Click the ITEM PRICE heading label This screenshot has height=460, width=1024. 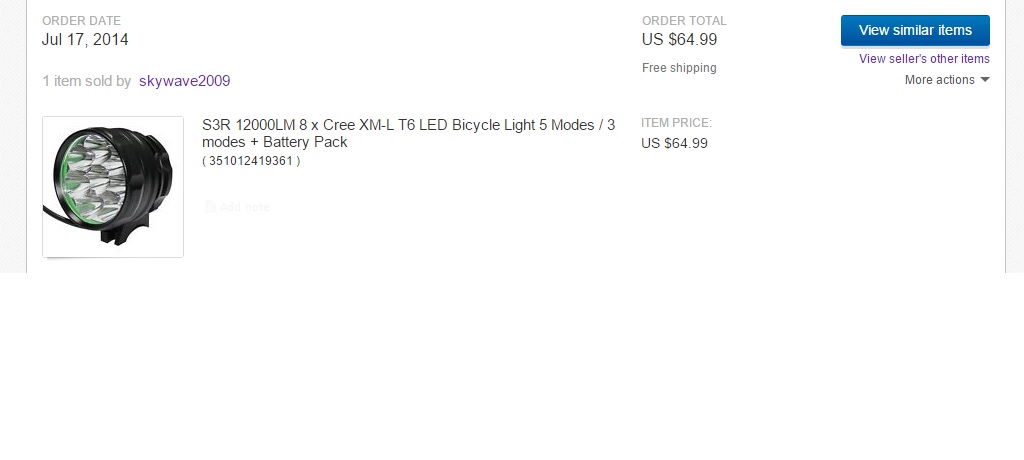pyautogui.click(x=676, y=123)
